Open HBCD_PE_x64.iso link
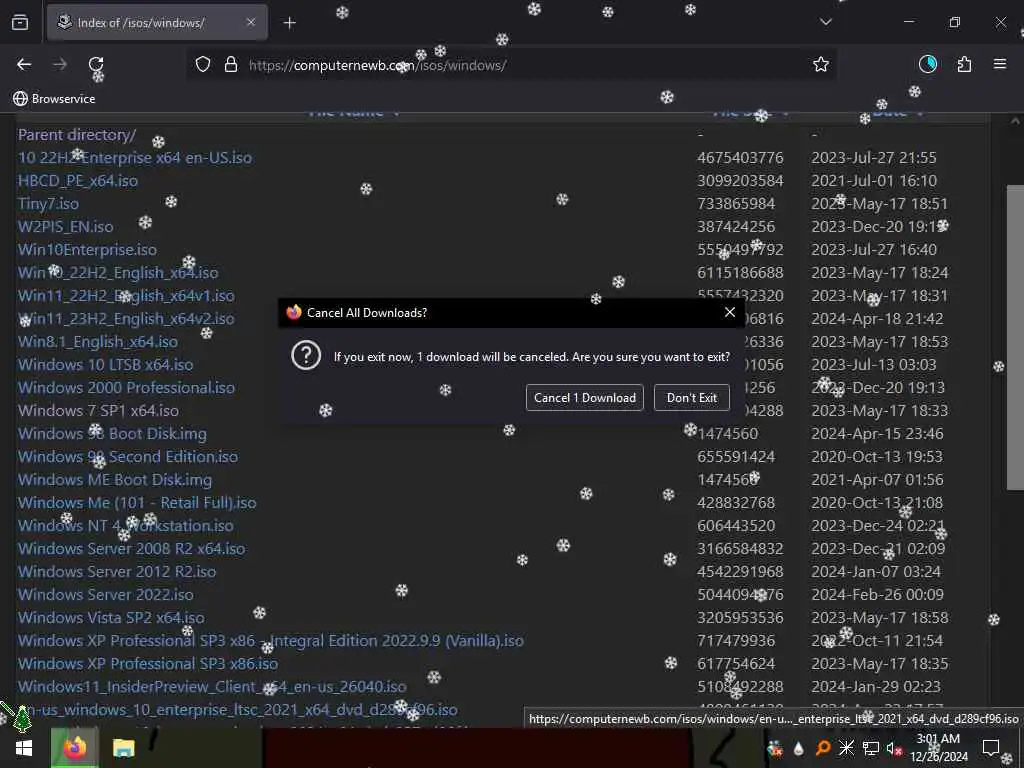The image size is (1024, 768). pos(78,180)
